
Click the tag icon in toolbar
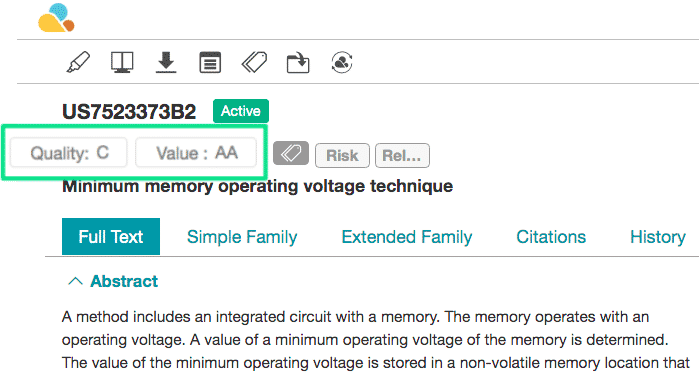tap(254, 62)
